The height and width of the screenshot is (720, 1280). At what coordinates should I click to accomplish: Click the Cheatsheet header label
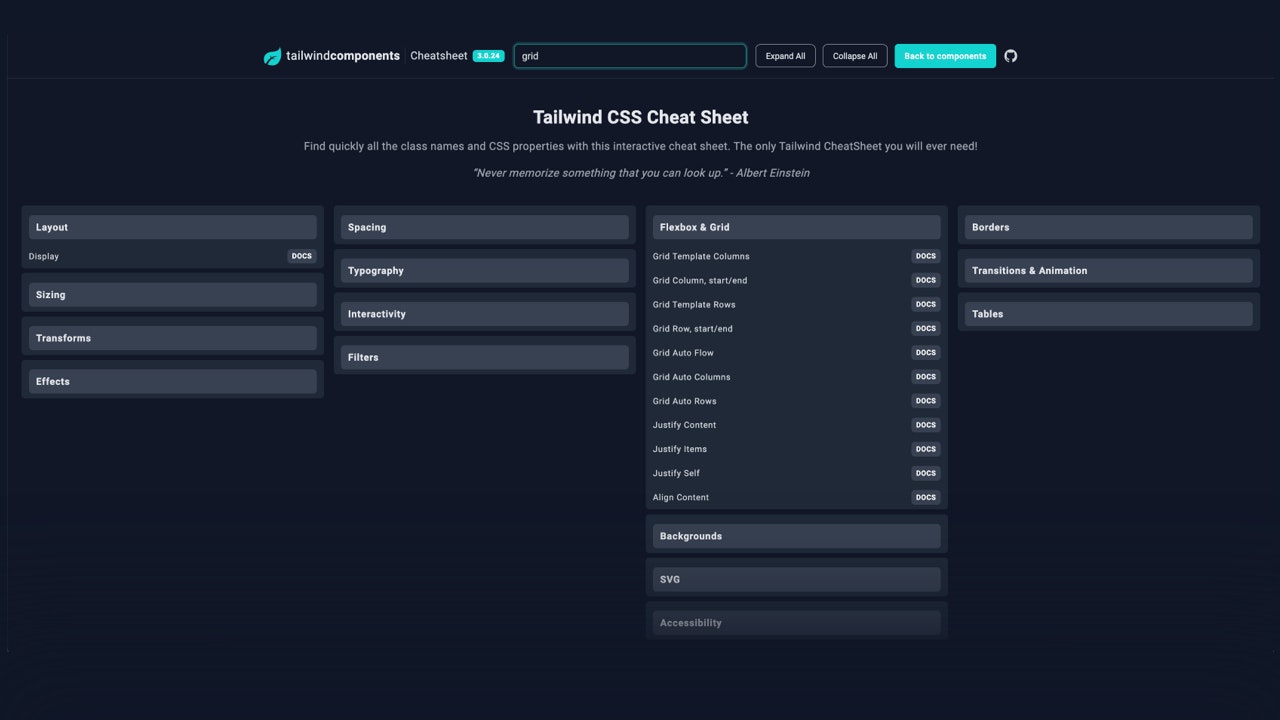point(439,56)
